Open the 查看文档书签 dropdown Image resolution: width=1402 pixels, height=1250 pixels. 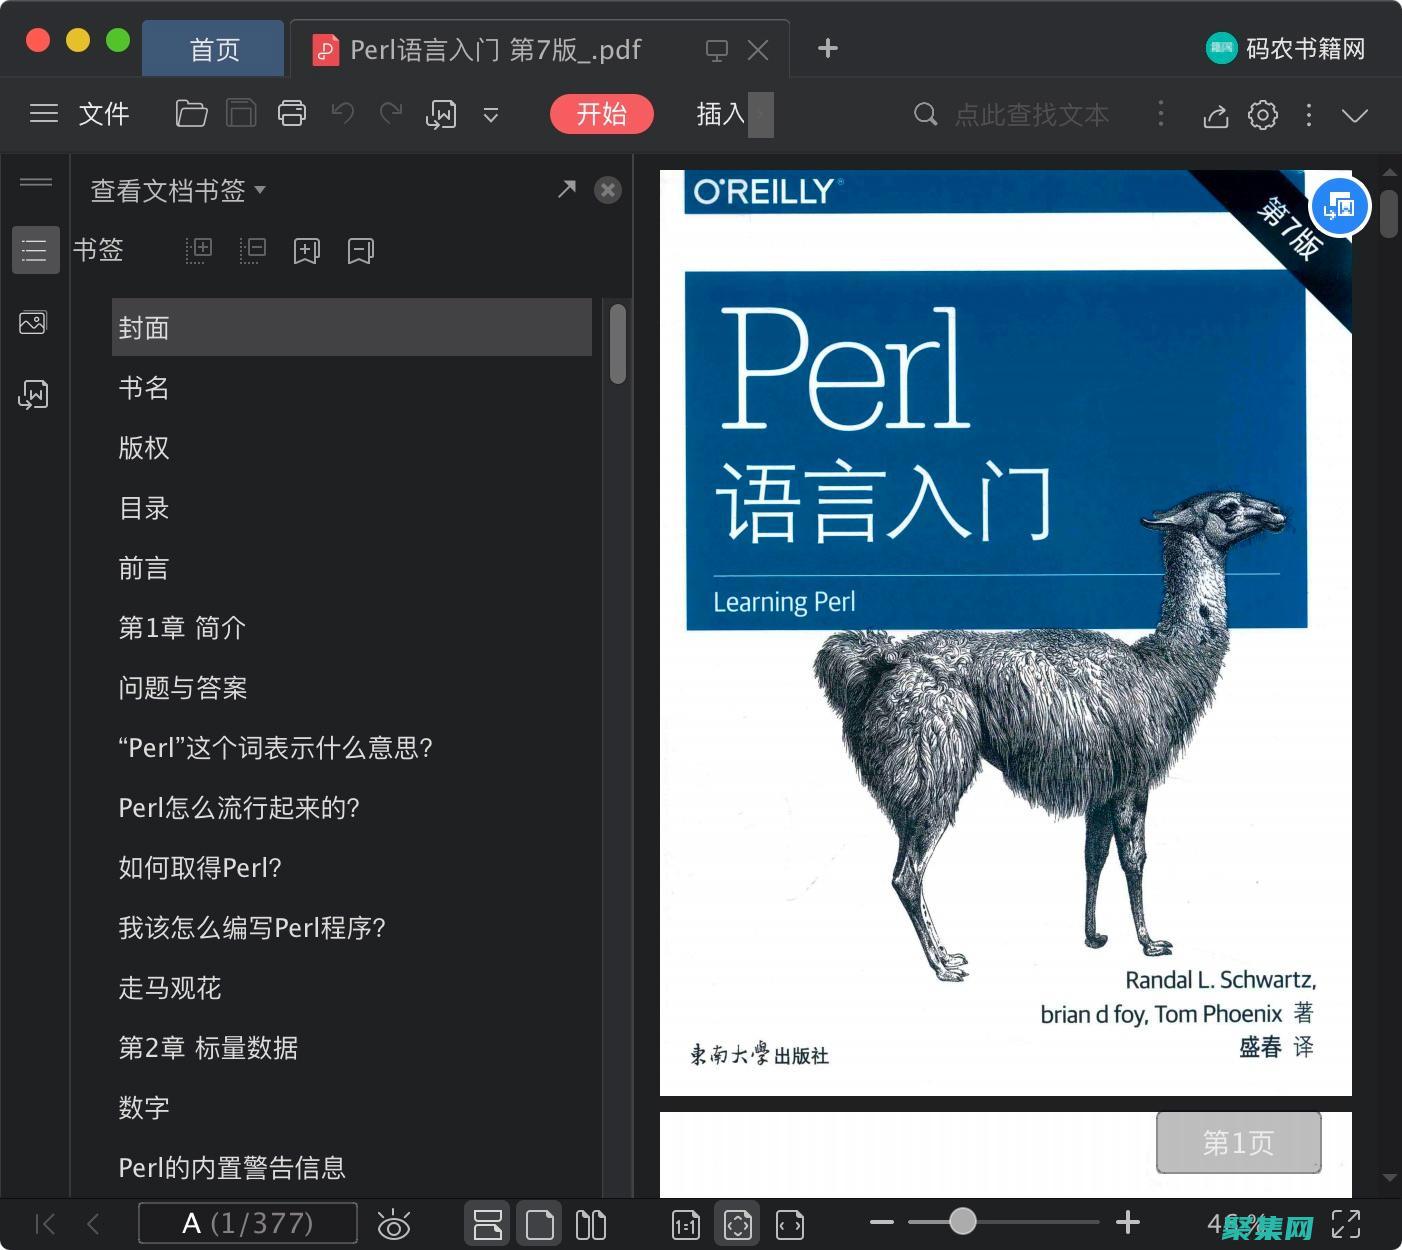tap(176, 190)
